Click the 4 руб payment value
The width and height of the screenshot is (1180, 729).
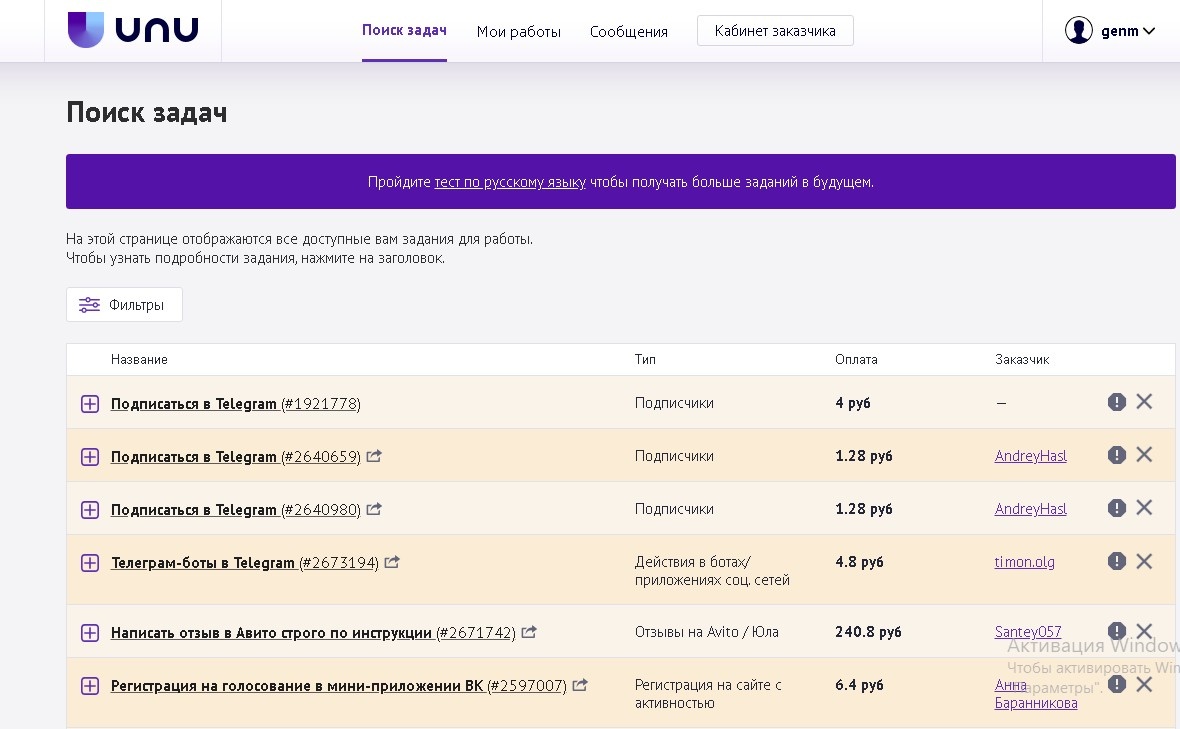click(853, 403)
